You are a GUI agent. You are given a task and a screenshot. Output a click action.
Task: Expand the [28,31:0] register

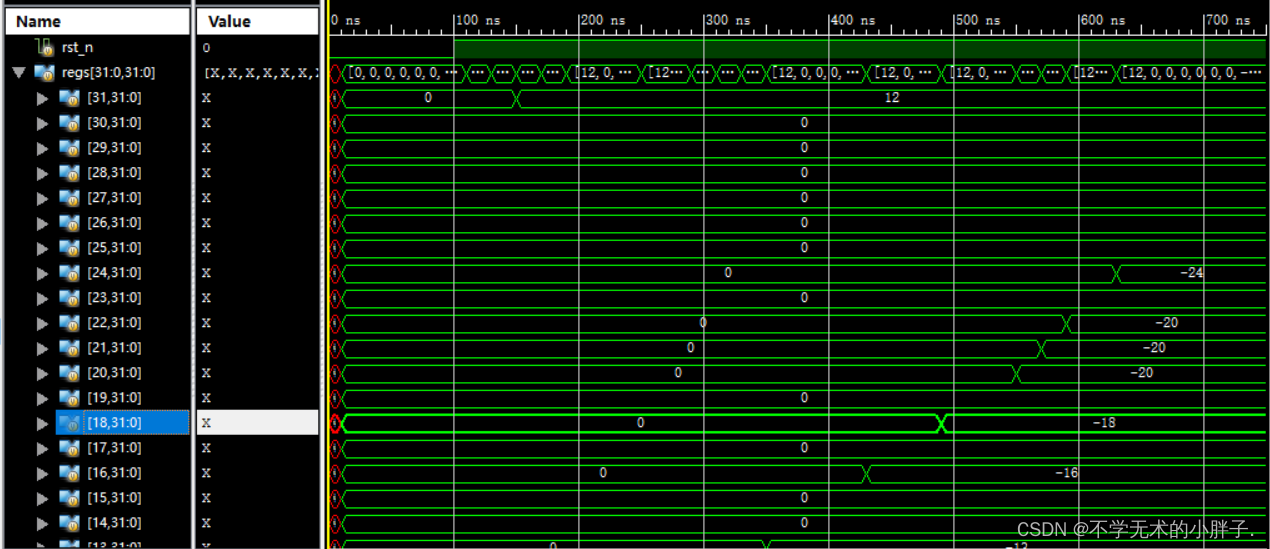42,173
